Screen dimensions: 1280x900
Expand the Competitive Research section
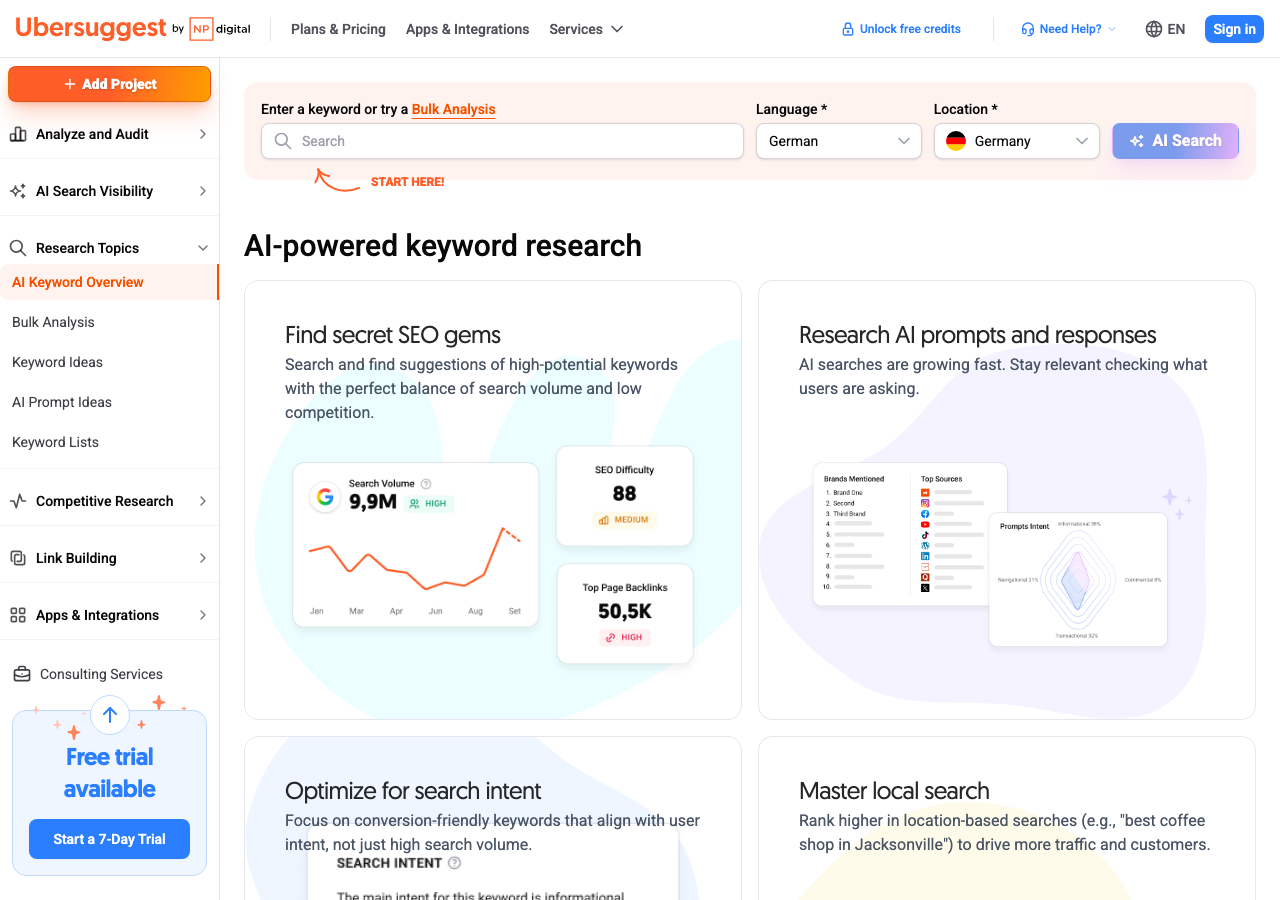coord(203,501)
